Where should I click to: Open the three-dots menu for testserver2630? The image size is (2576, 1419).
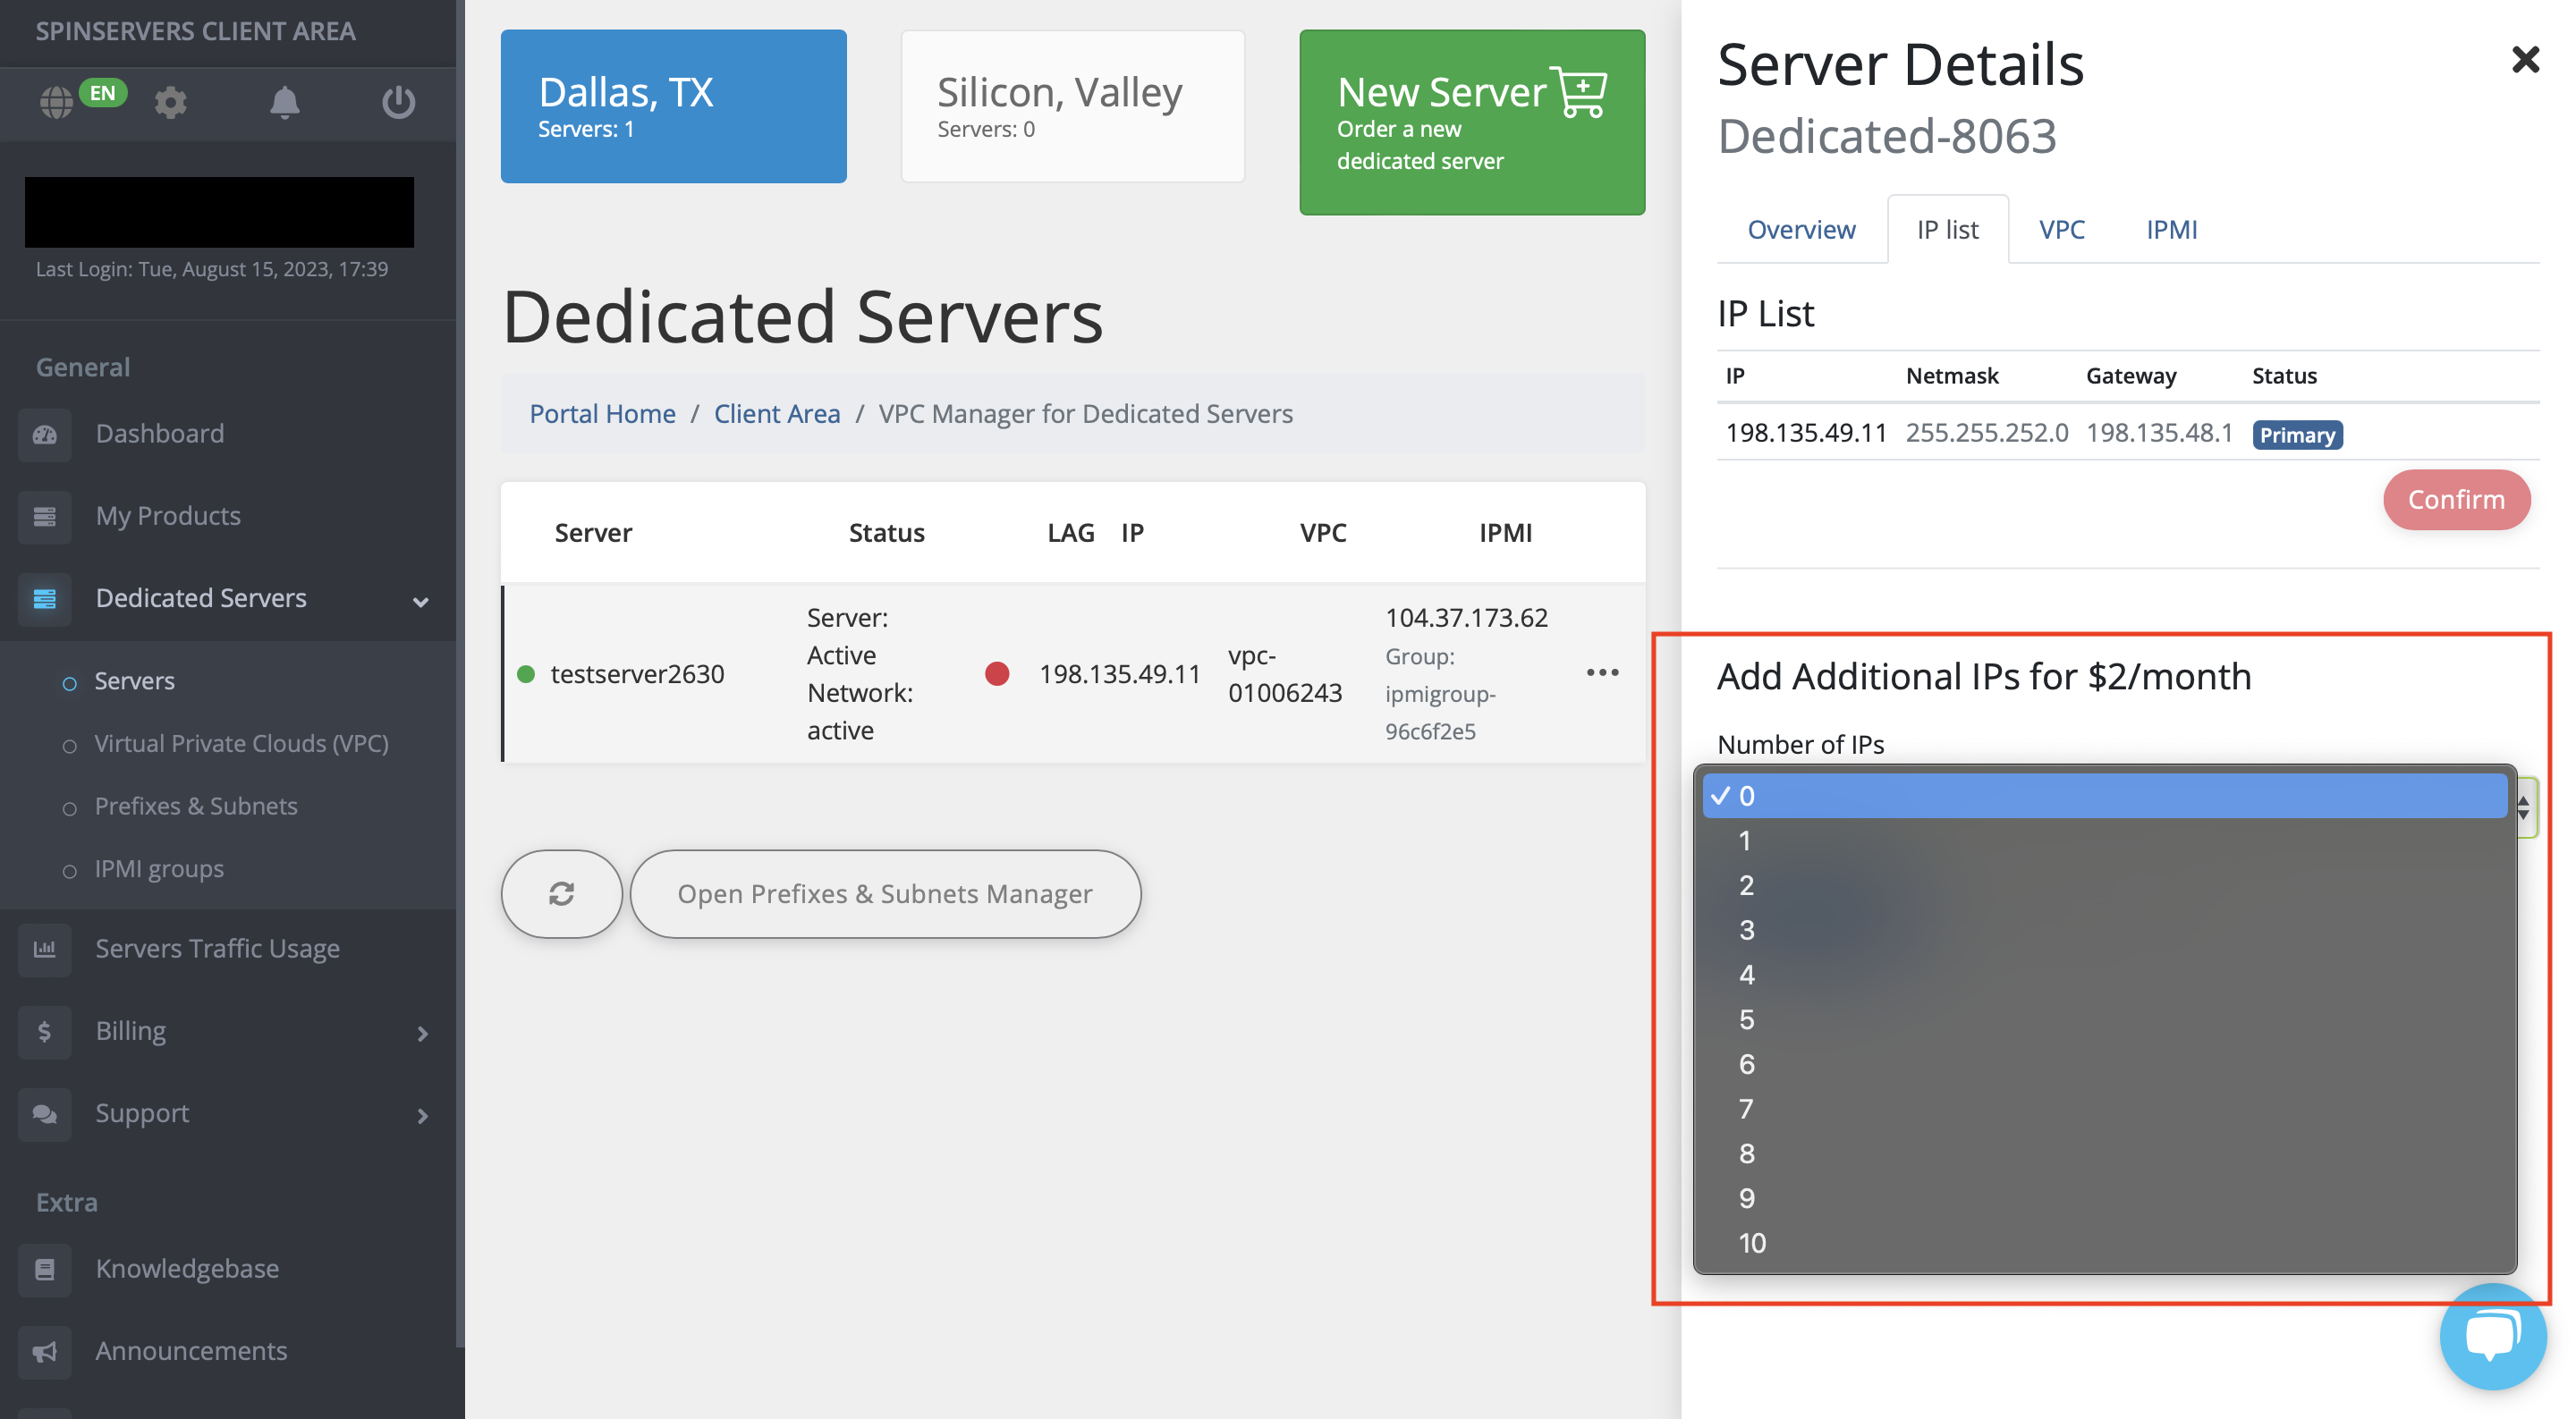point(1602,673)
